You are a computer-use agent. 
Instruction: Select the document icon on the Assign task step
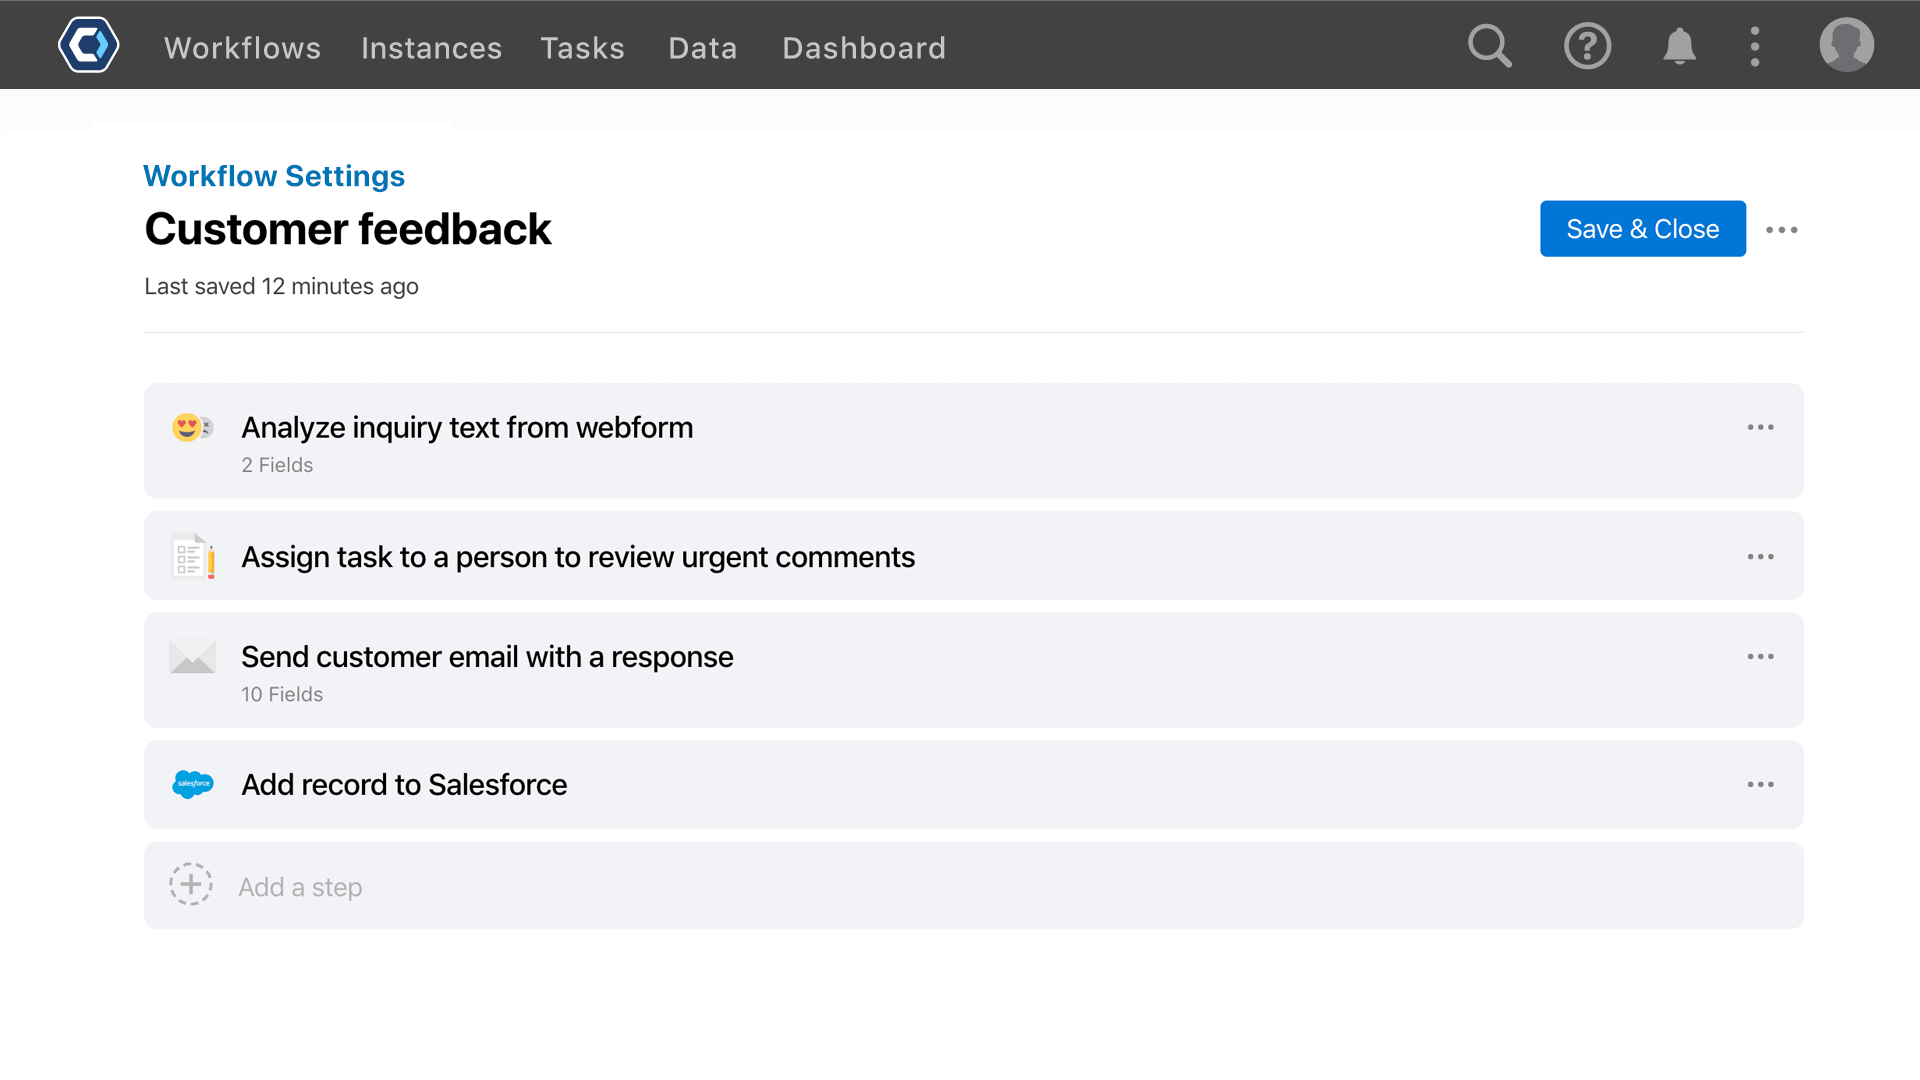(192, 556)
